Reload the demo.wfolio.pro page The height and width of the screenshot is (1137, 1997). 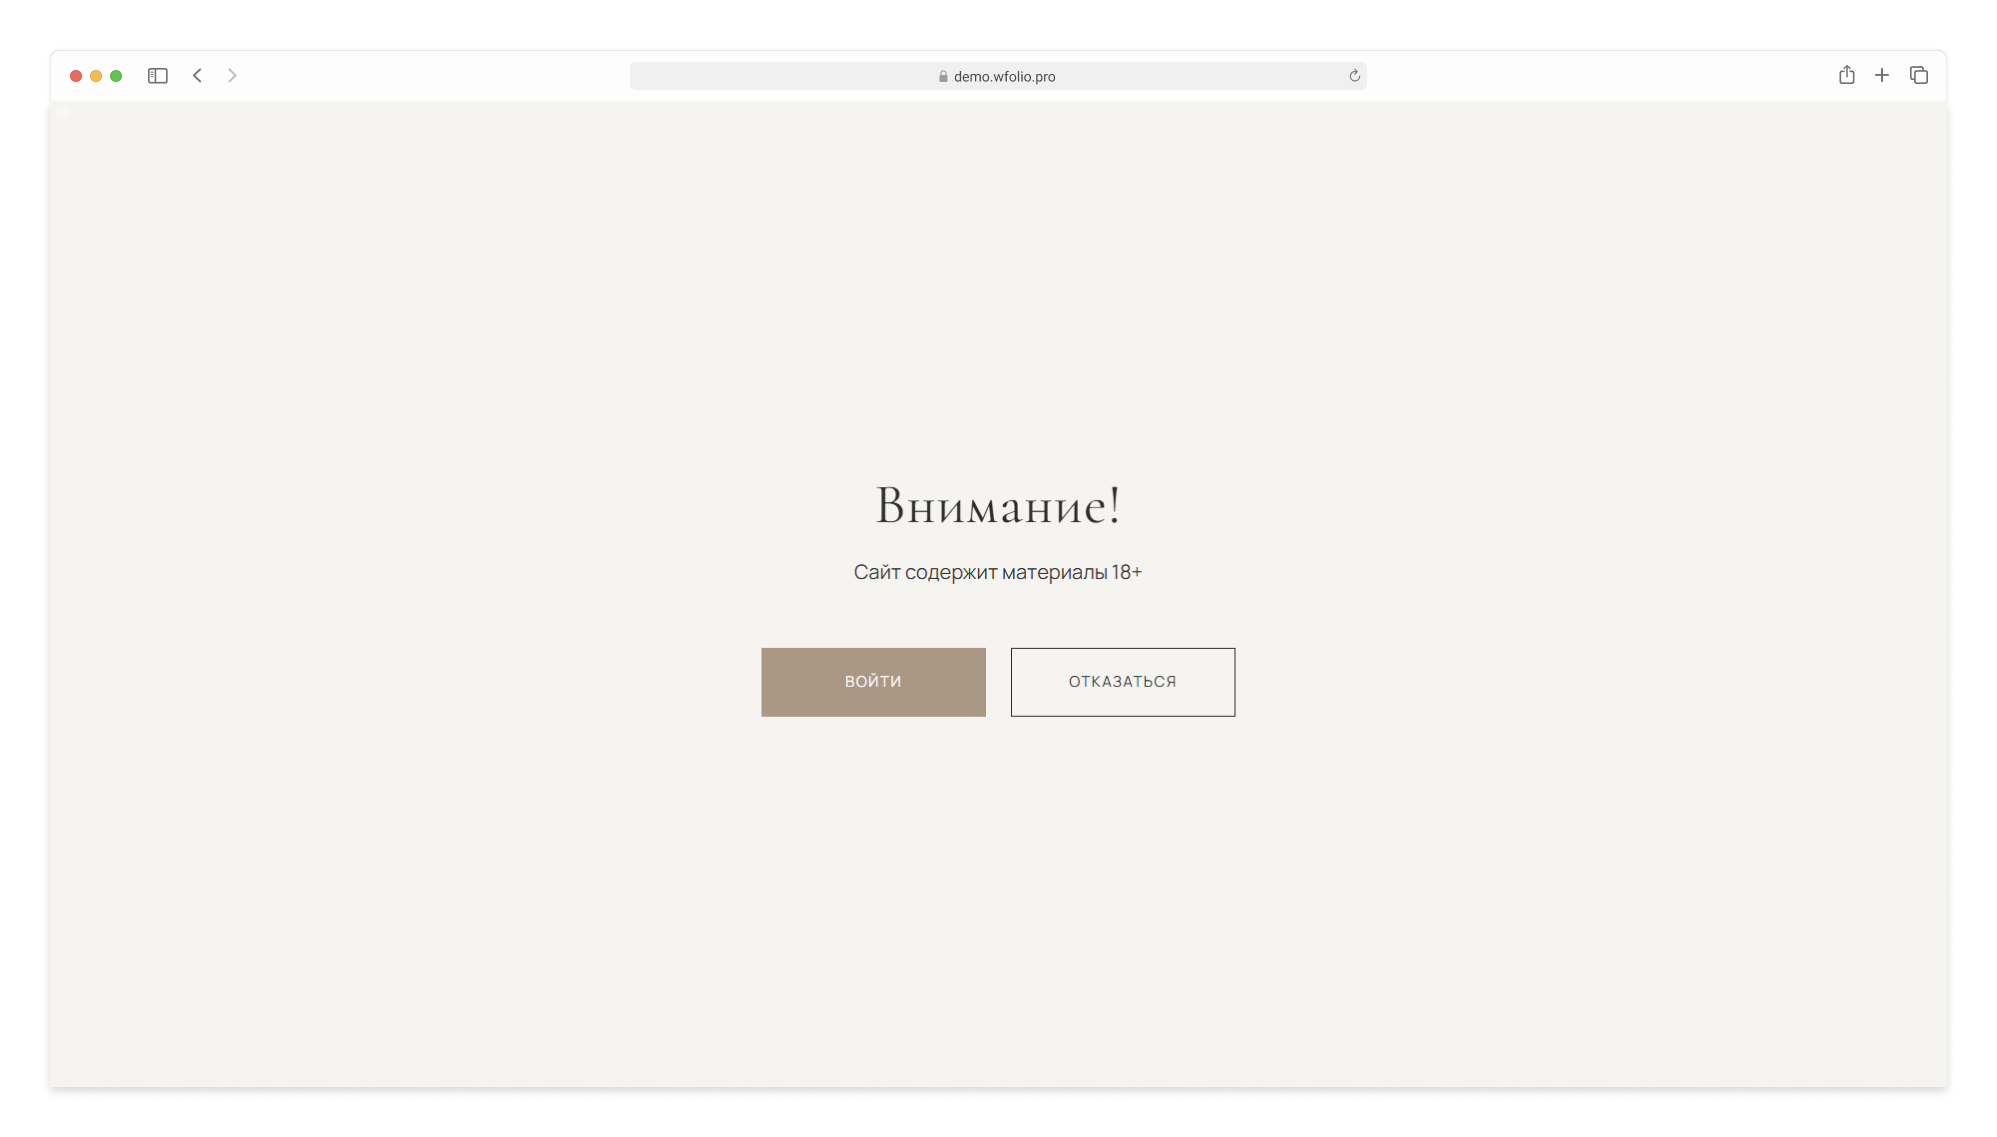pyautogui.click(x=1354, y=76)
